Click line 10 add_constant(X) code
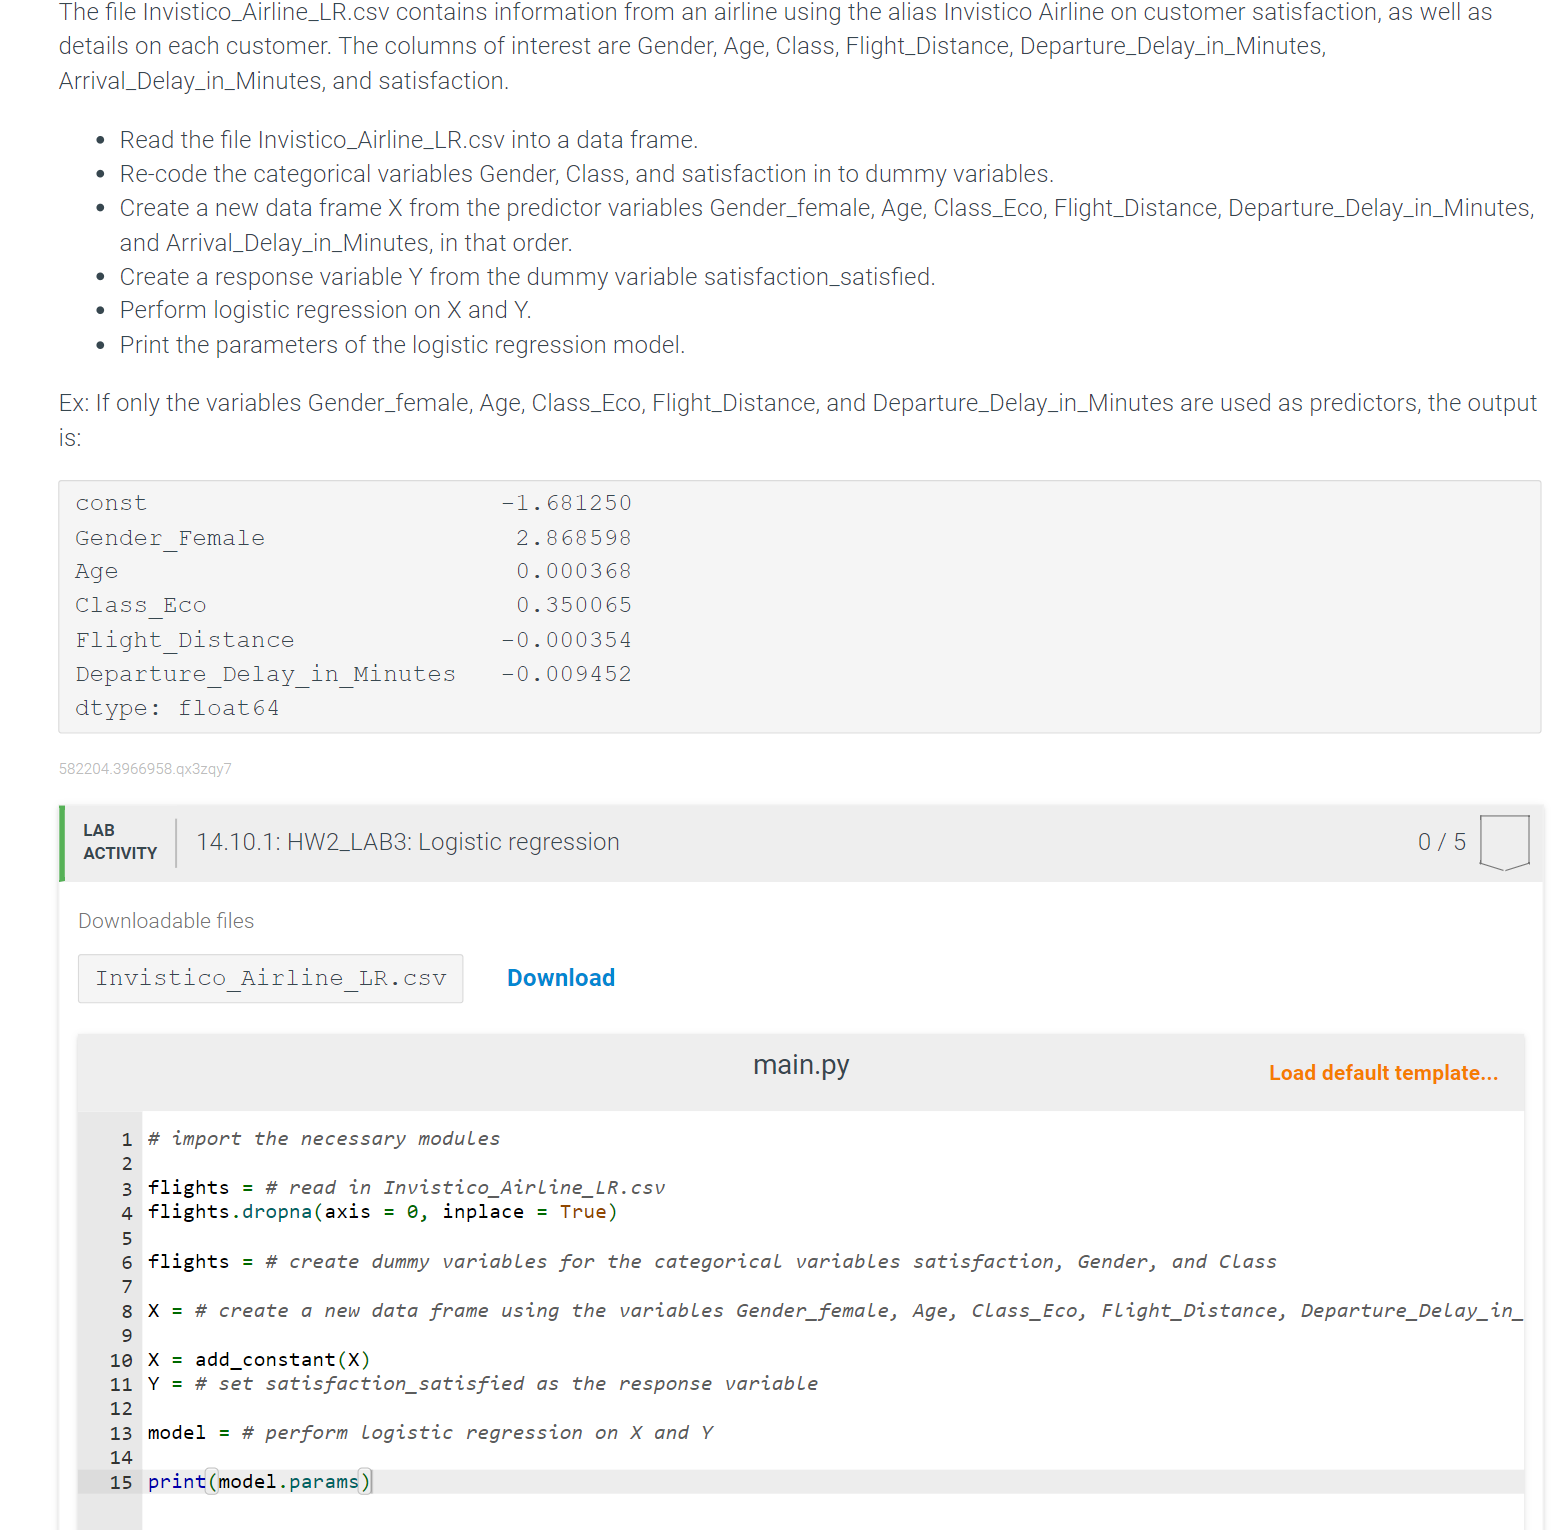Screen dimensions: 1560x1530 coord(259,1359)
